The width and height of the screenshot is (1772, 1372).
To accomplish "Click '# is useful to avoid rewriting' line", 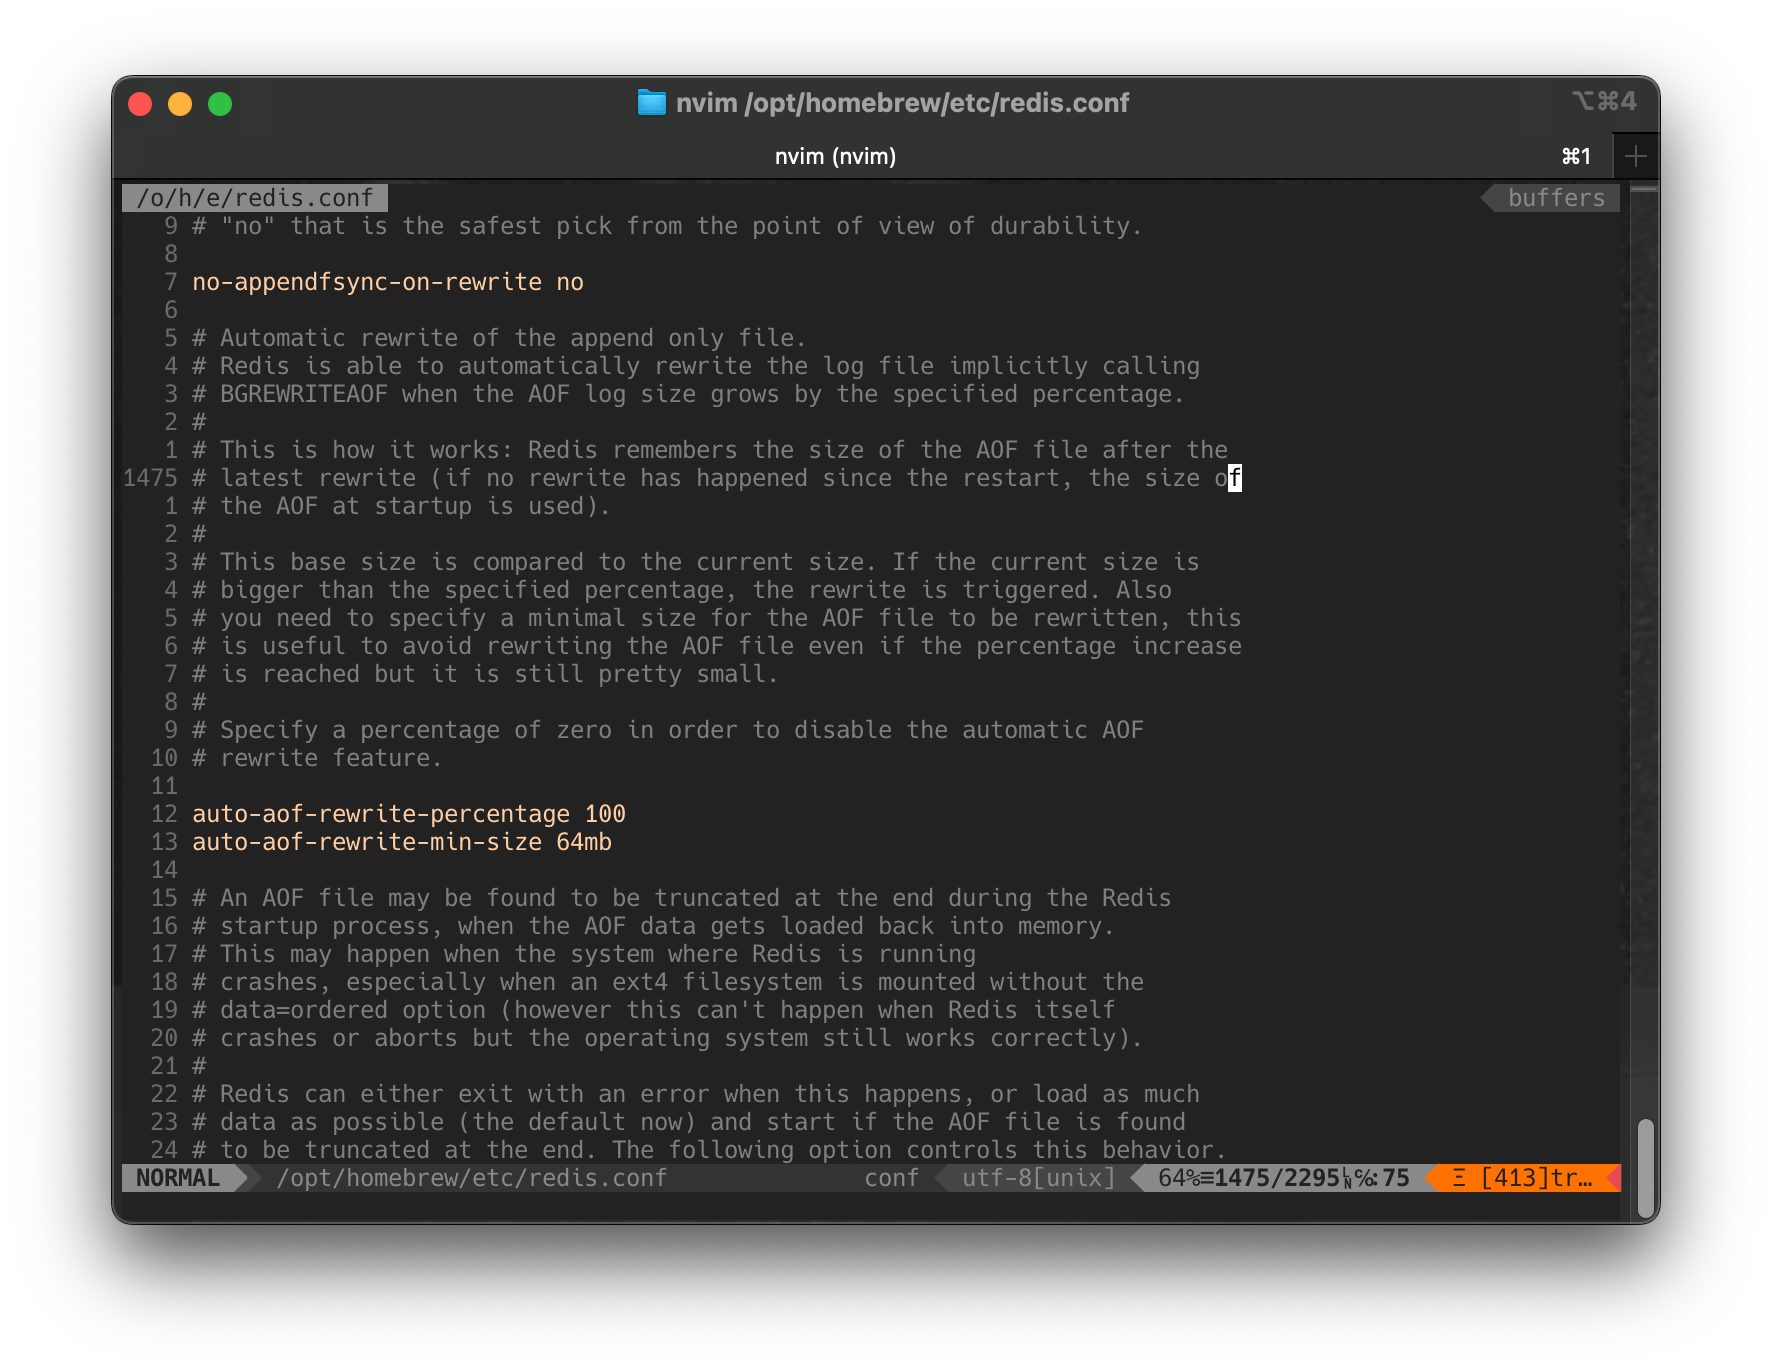I will pyautogui.click(x=717, y=646).
